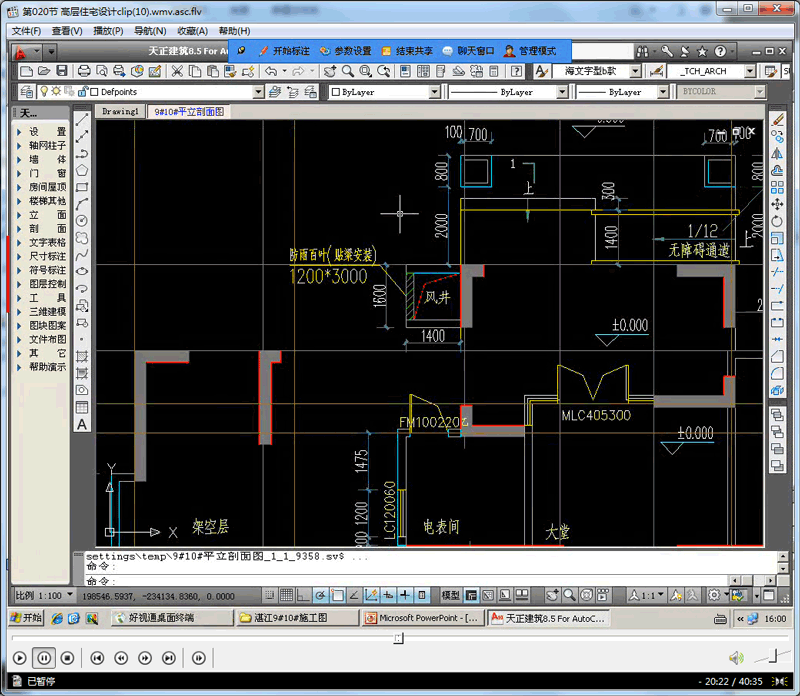
Task: Toggle the 模型 model space button
Action: (x=451, y=595)
